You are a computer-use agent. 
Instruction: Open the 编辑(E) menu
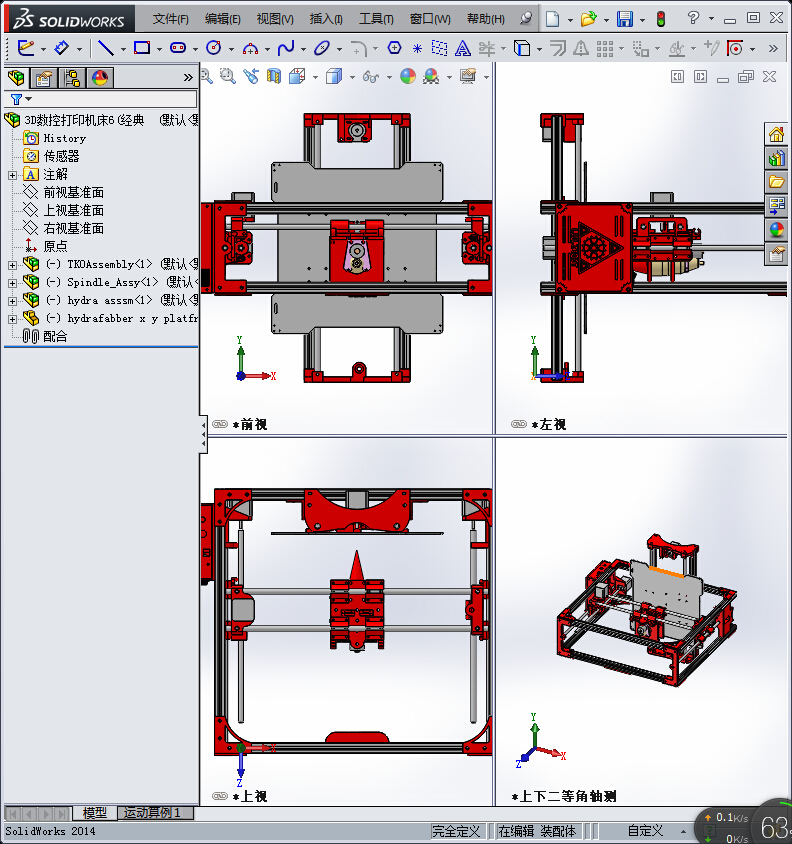(x=222, y=19)
